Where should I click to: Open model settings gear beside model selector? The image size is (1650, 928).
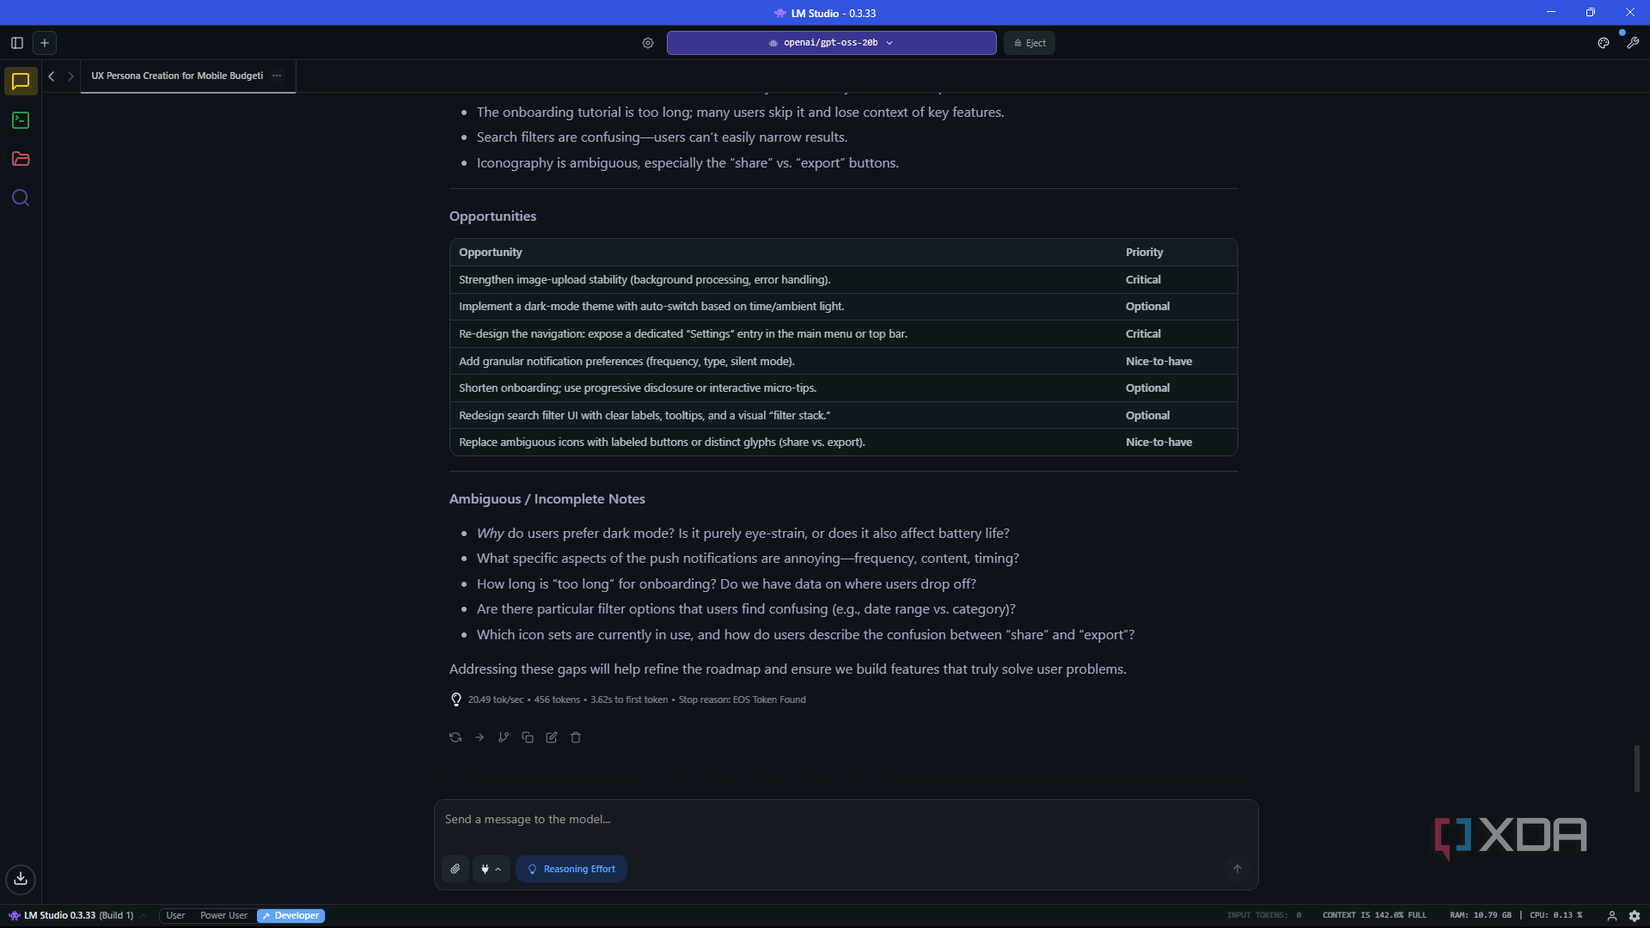pyautogui.click(x=648, y=43)
